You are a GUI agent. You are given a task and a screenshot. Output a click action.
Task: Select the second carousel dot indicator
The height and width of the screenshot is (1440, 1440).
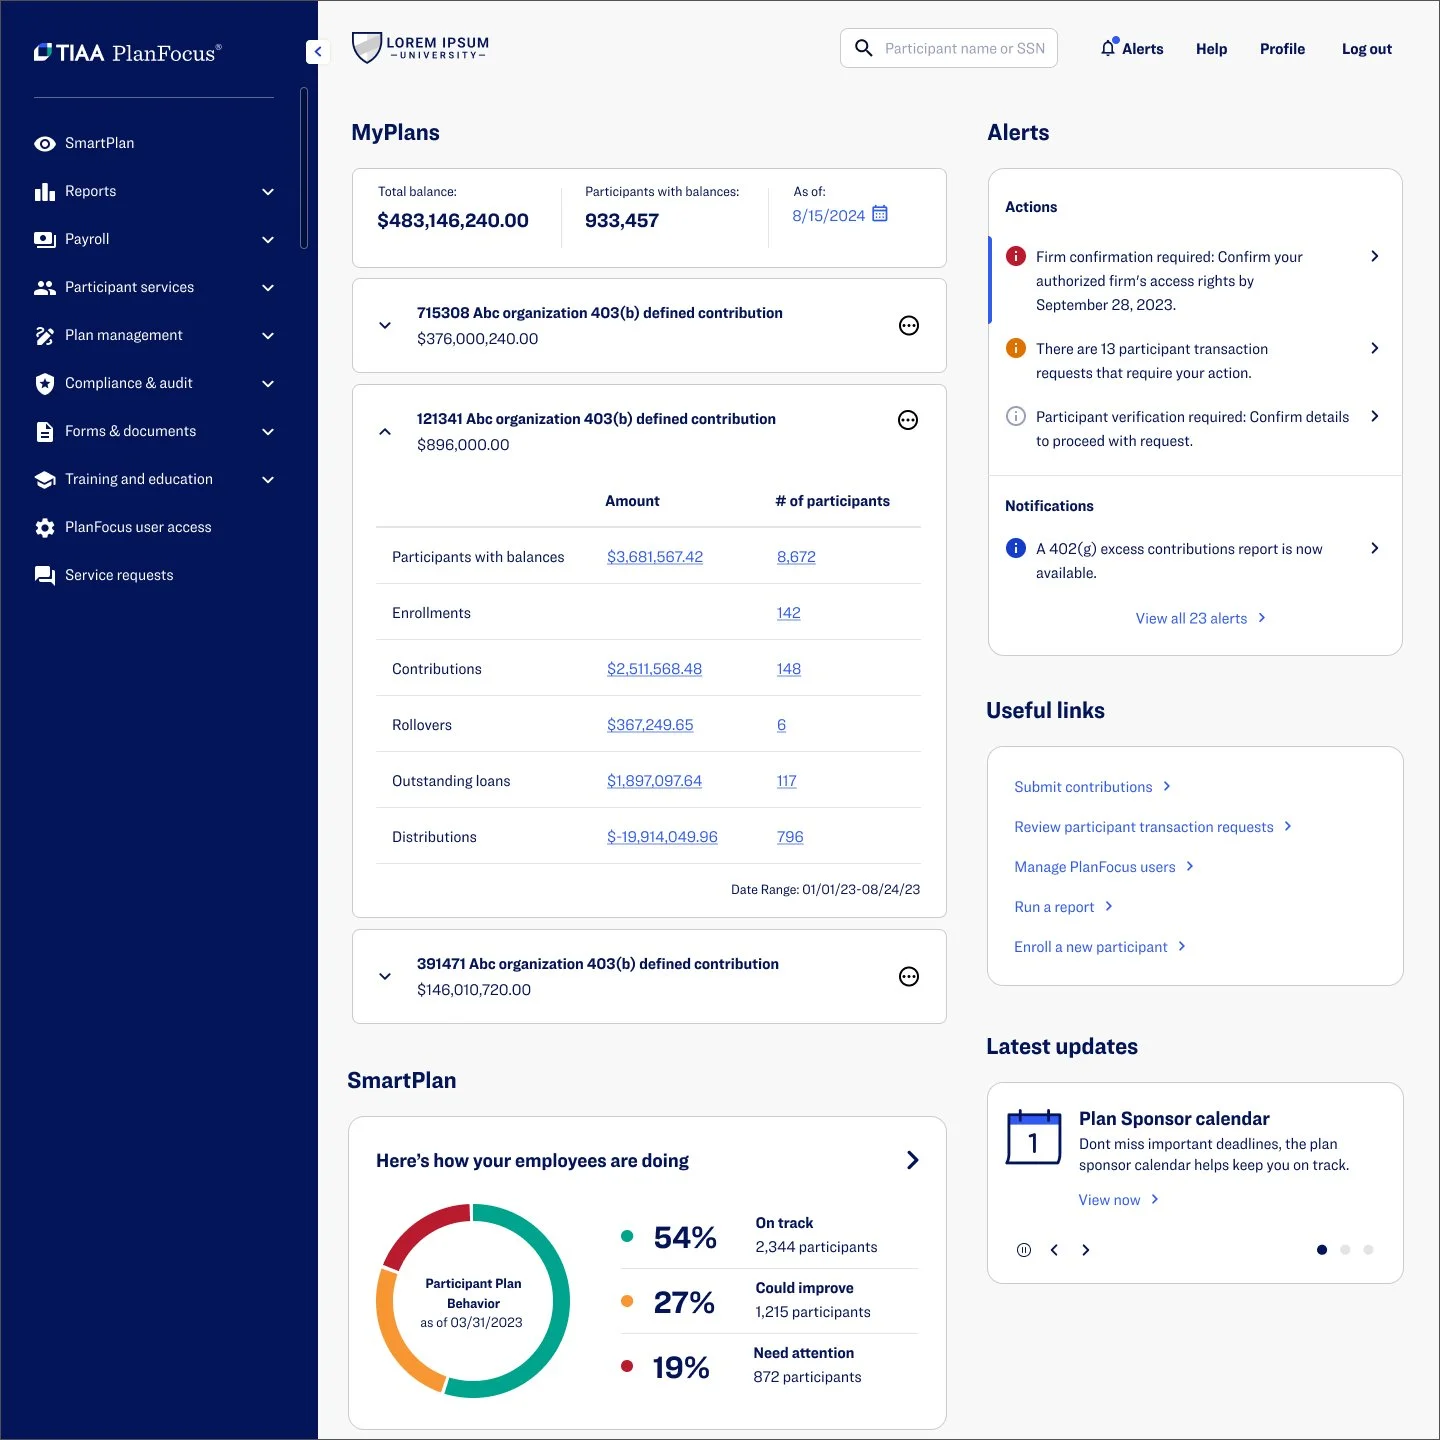tap(1345, 1250)
